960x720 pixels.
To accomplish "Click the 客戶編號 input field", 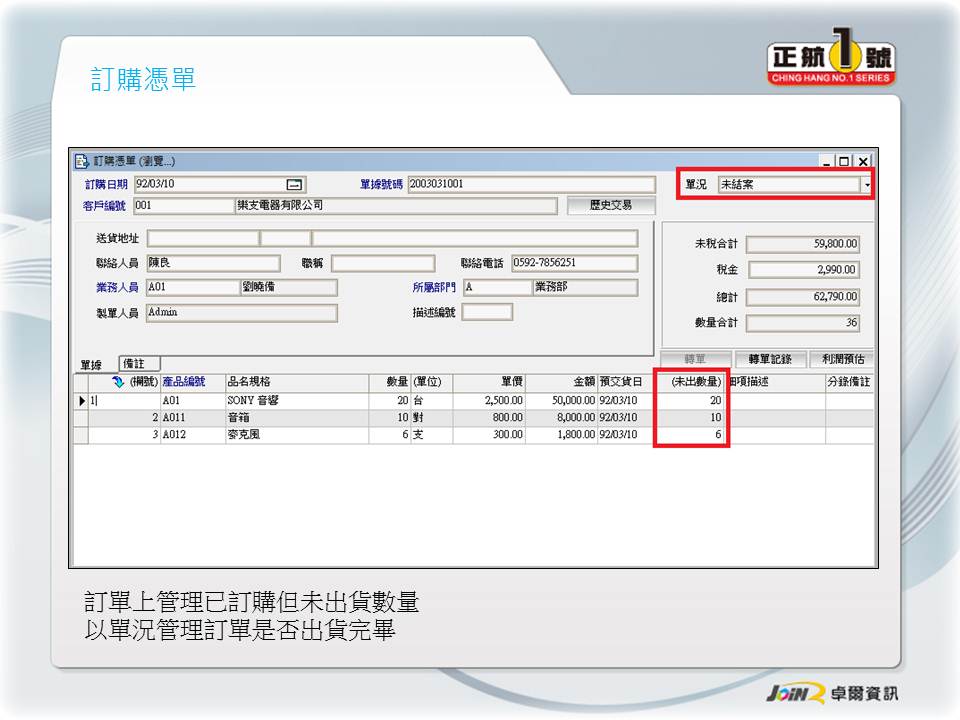I will coord(181,206).
